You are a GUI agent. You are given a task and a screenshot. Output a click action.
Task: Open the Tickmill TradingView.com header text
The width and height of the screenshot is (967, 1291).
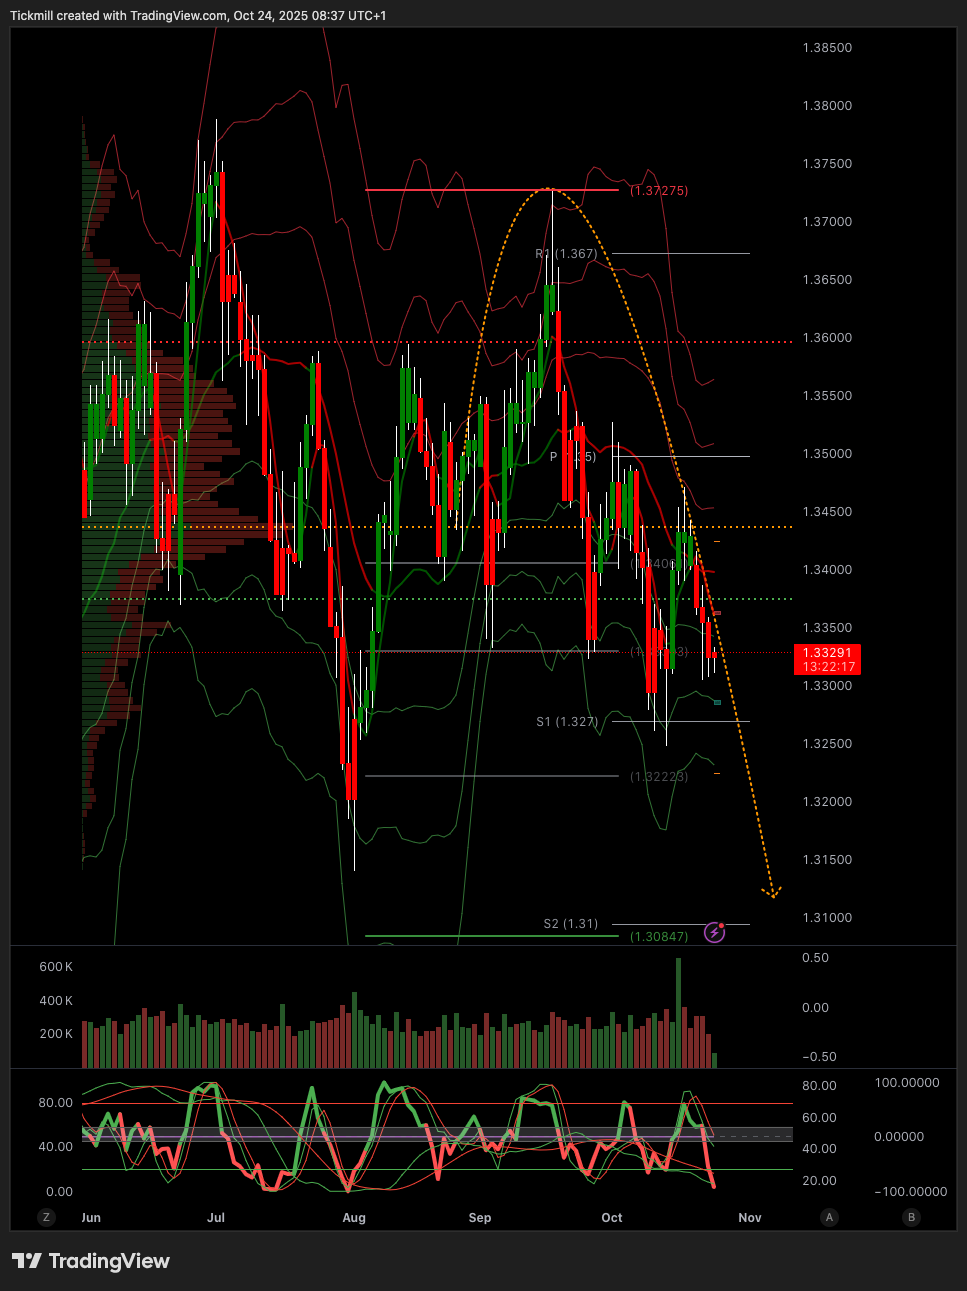(198, 16)
